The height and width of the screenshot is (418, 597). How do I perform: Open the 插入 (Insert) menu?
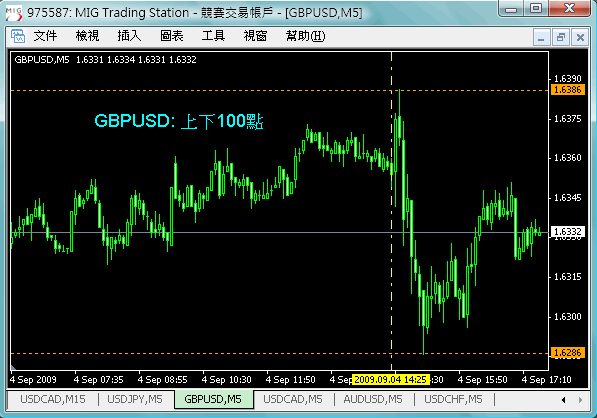(x=129, y=36)
